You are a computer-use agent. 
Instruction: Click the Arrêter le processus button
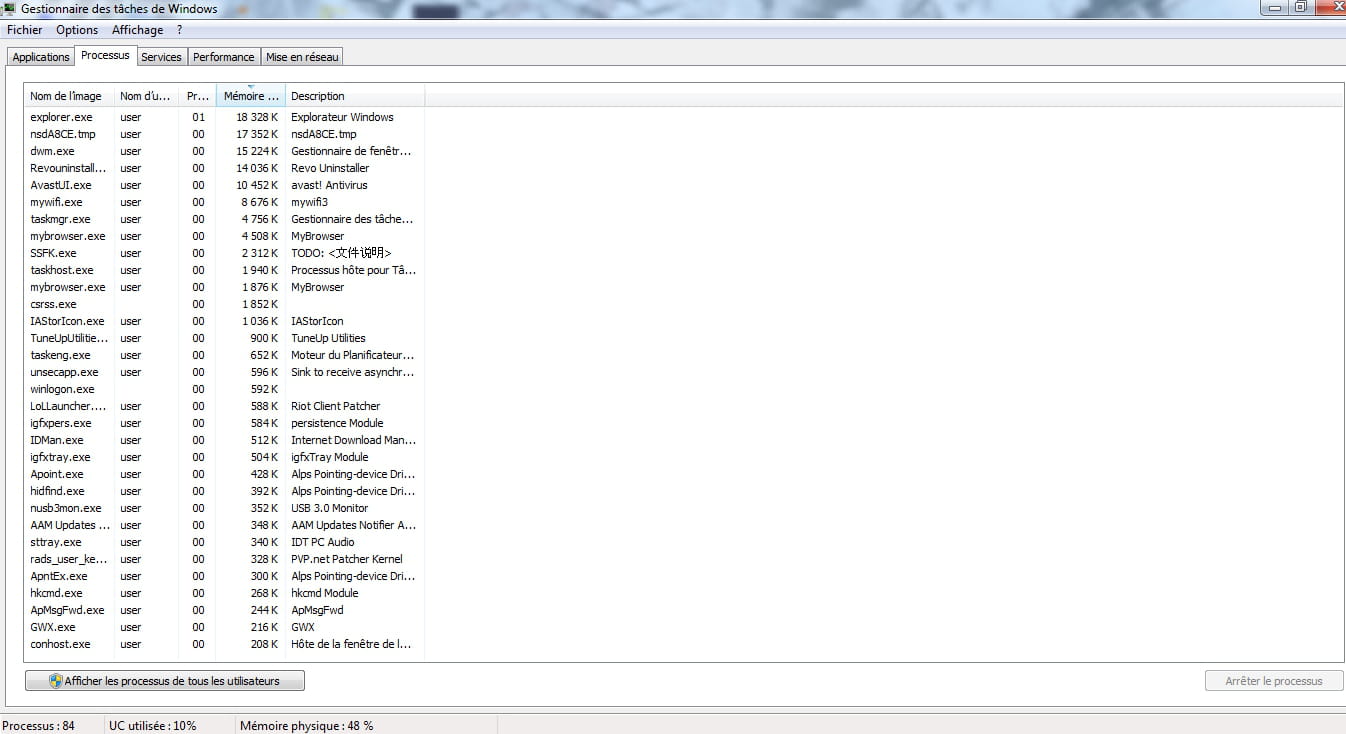coord(1274,681)
